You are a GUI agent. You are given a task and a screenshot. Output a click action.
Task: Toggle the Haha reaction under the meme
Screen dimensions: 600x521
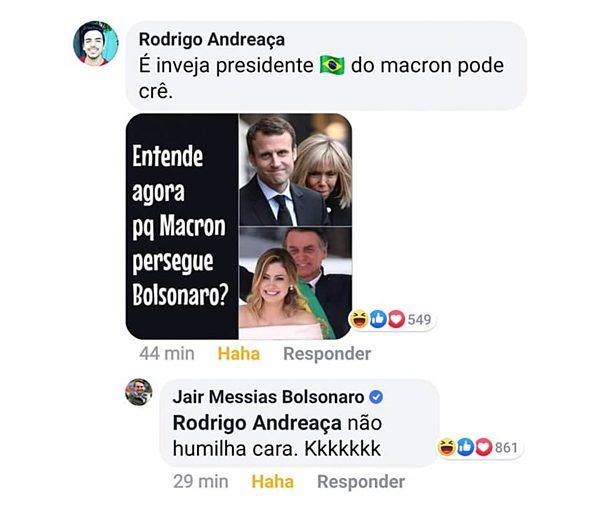point(238,353)
